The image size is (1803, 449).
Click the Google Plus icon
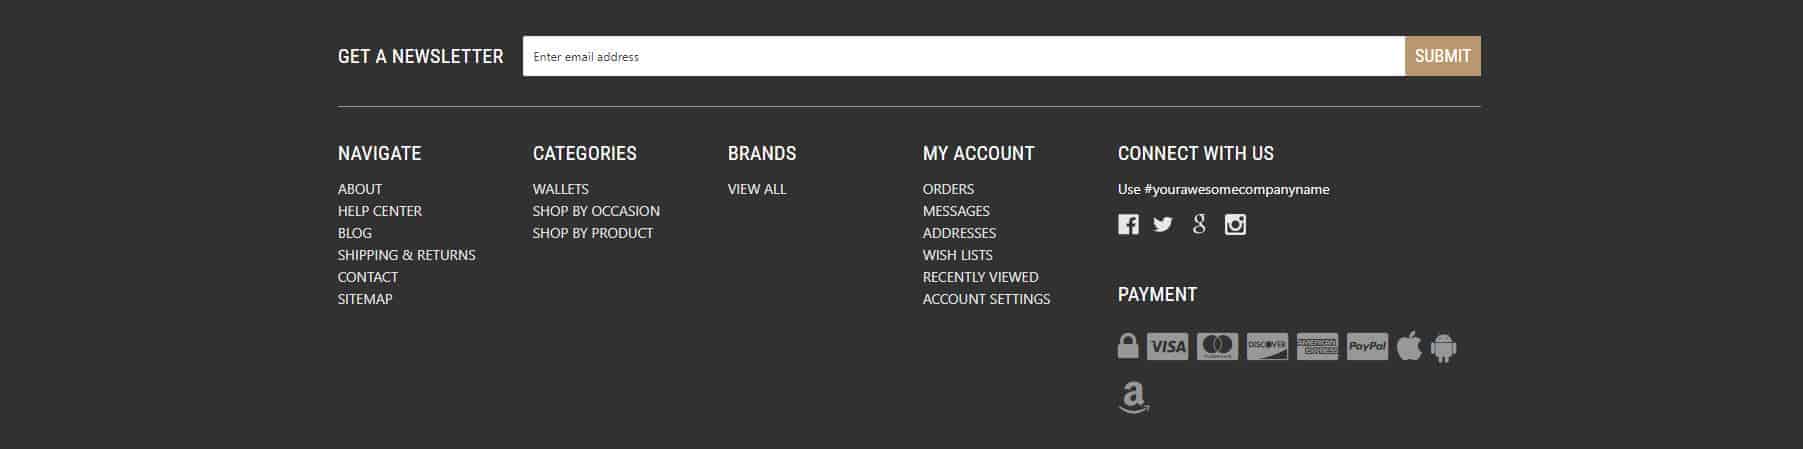coord(1199,224)
